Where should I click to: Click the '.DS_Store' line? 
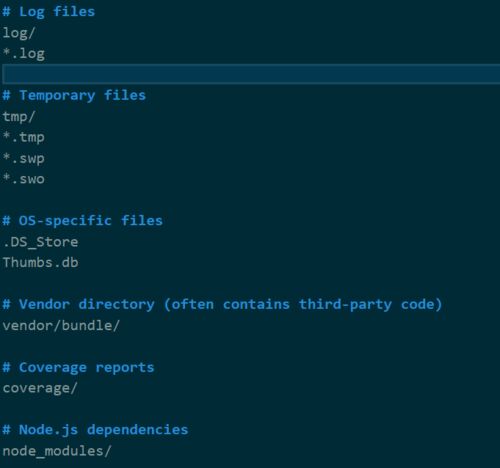pyautogui.click(x=40, y=242)
